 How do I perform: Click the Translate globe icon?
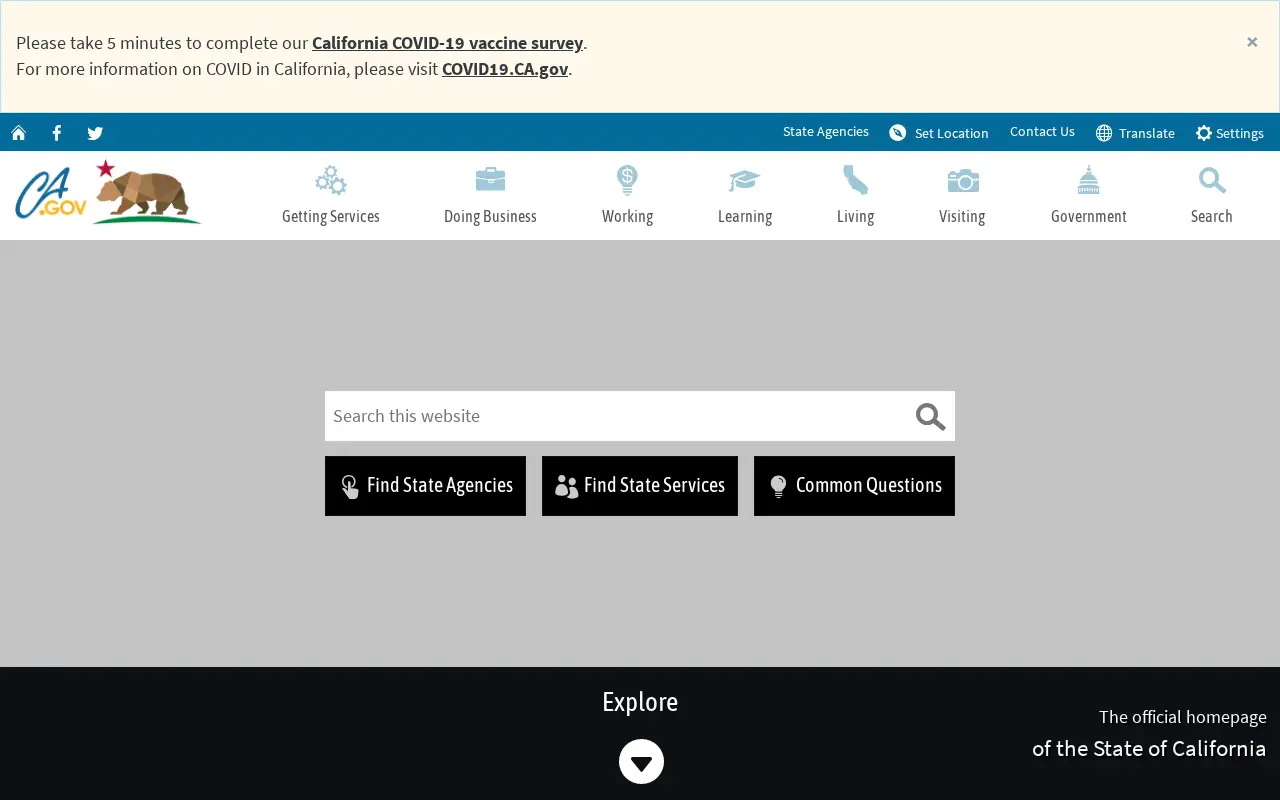tap(1104, 133)
